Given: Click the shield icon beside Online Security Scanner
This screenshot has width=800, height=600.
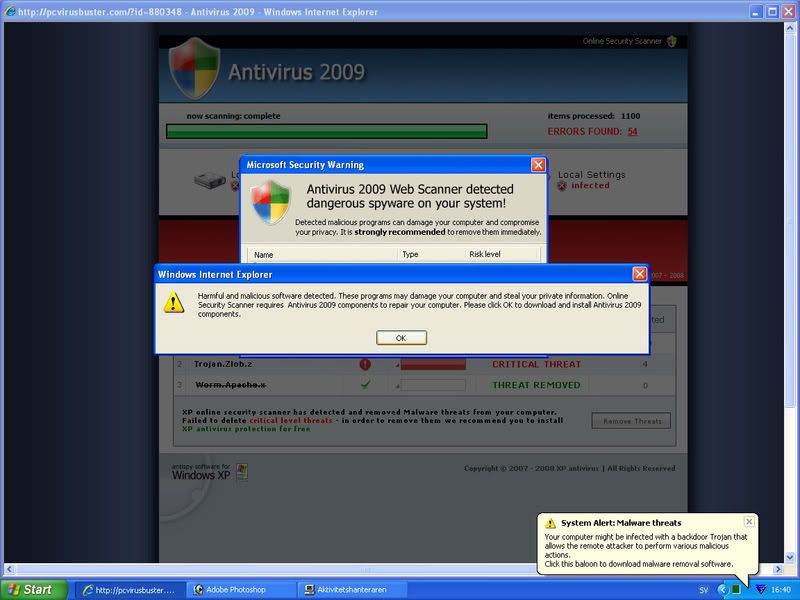Looking at the screenshot, I should pos(672,41).
